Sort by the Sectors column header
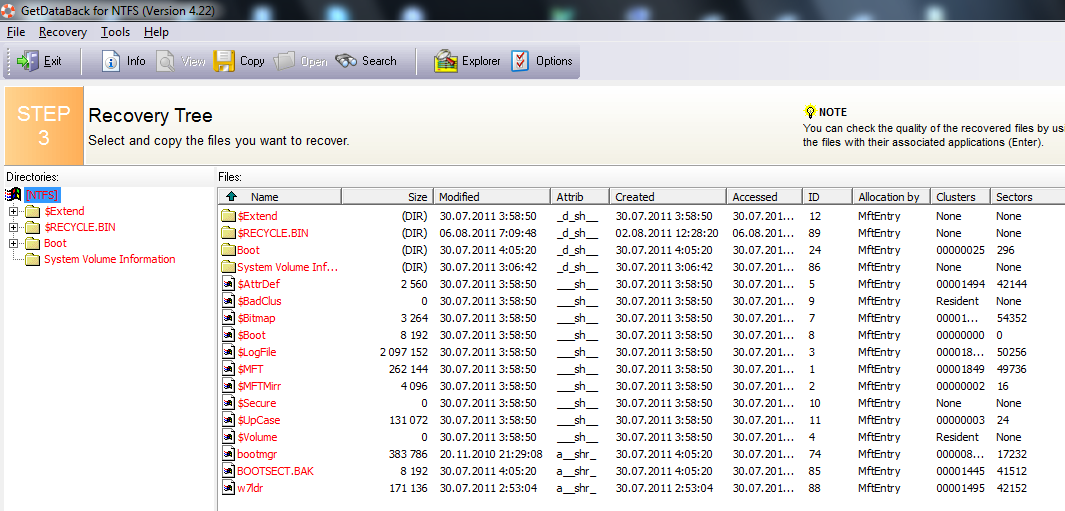 (x=1027, y=196)
